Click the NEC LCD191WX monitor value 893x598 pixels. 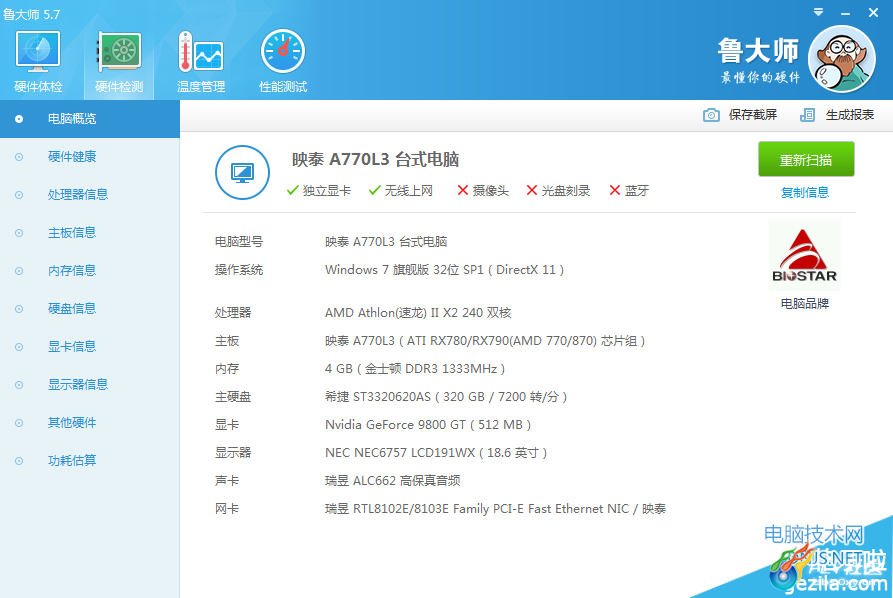436,453
